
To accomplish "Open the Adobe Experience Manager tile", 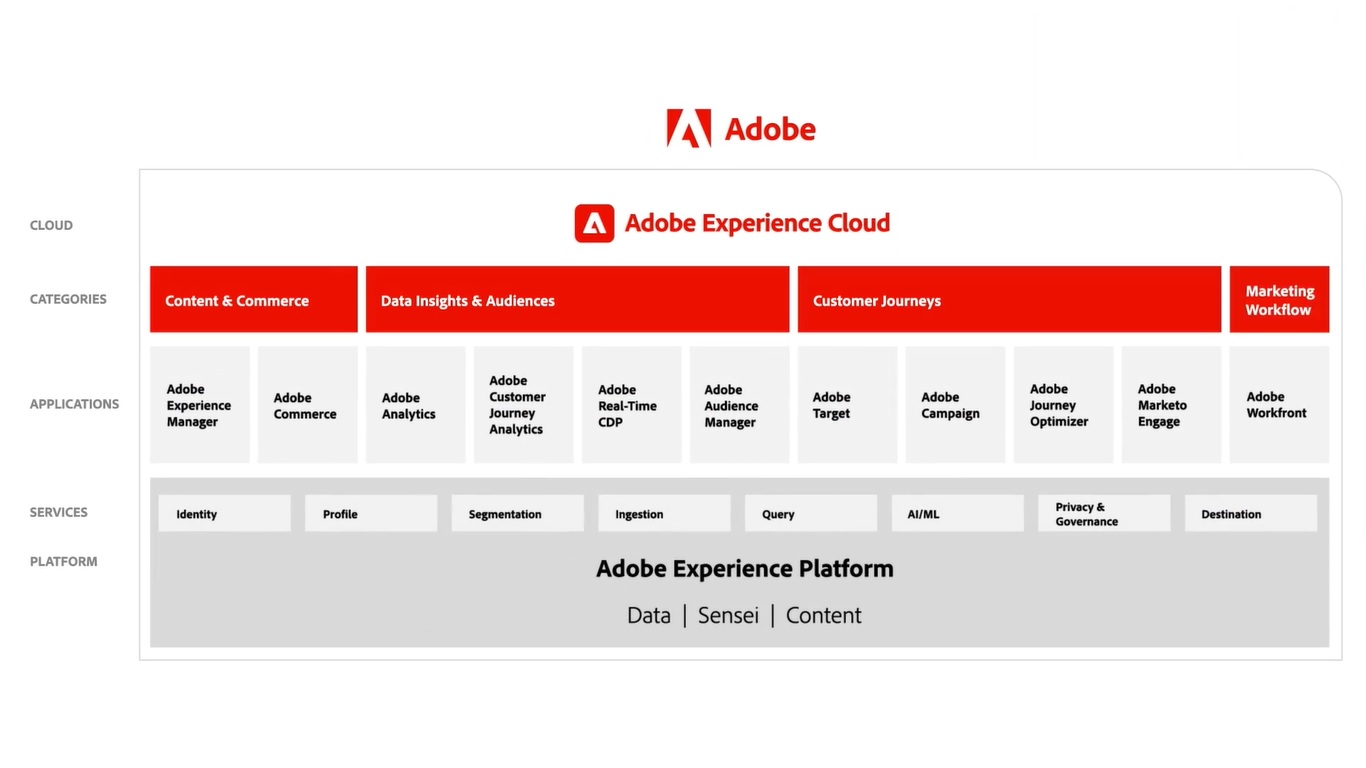I will click(200, 405).
